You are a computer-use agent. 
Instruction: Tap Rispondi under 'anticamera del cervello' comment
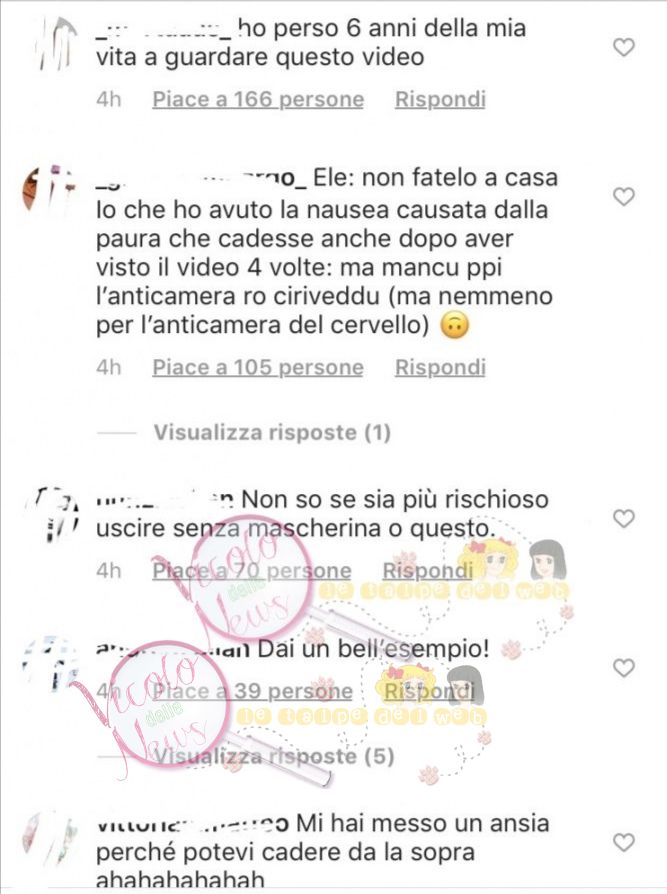tap(440, 368)
